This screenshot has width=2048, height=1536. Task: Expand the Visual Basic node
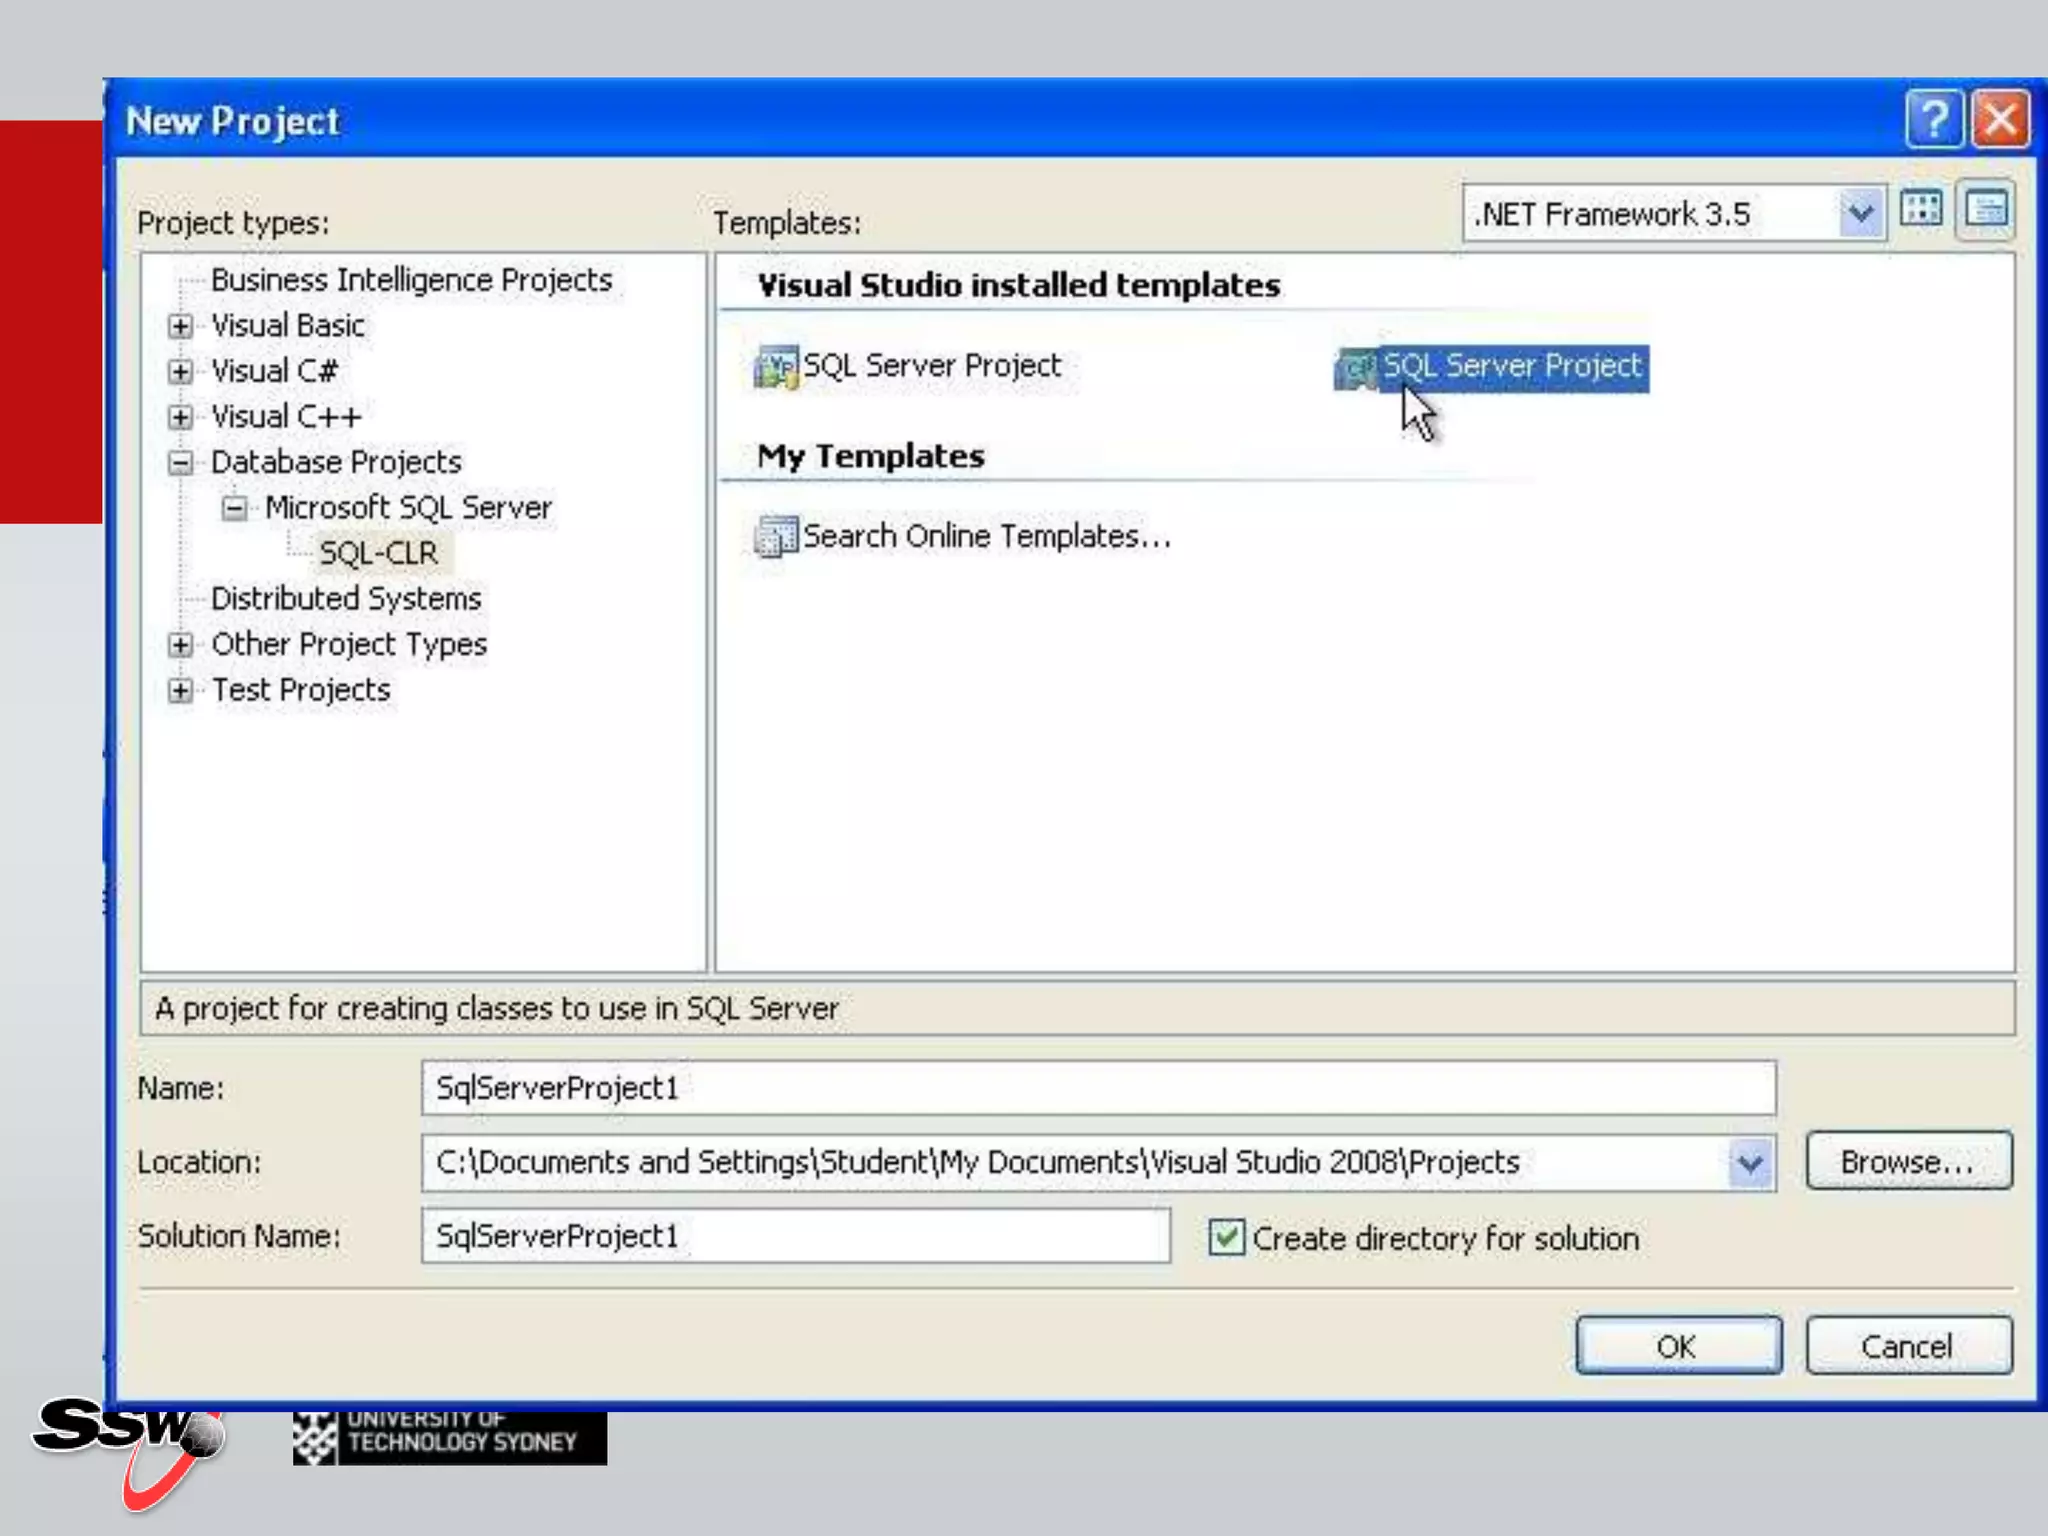pyautogui.click(x=180, y=326)
